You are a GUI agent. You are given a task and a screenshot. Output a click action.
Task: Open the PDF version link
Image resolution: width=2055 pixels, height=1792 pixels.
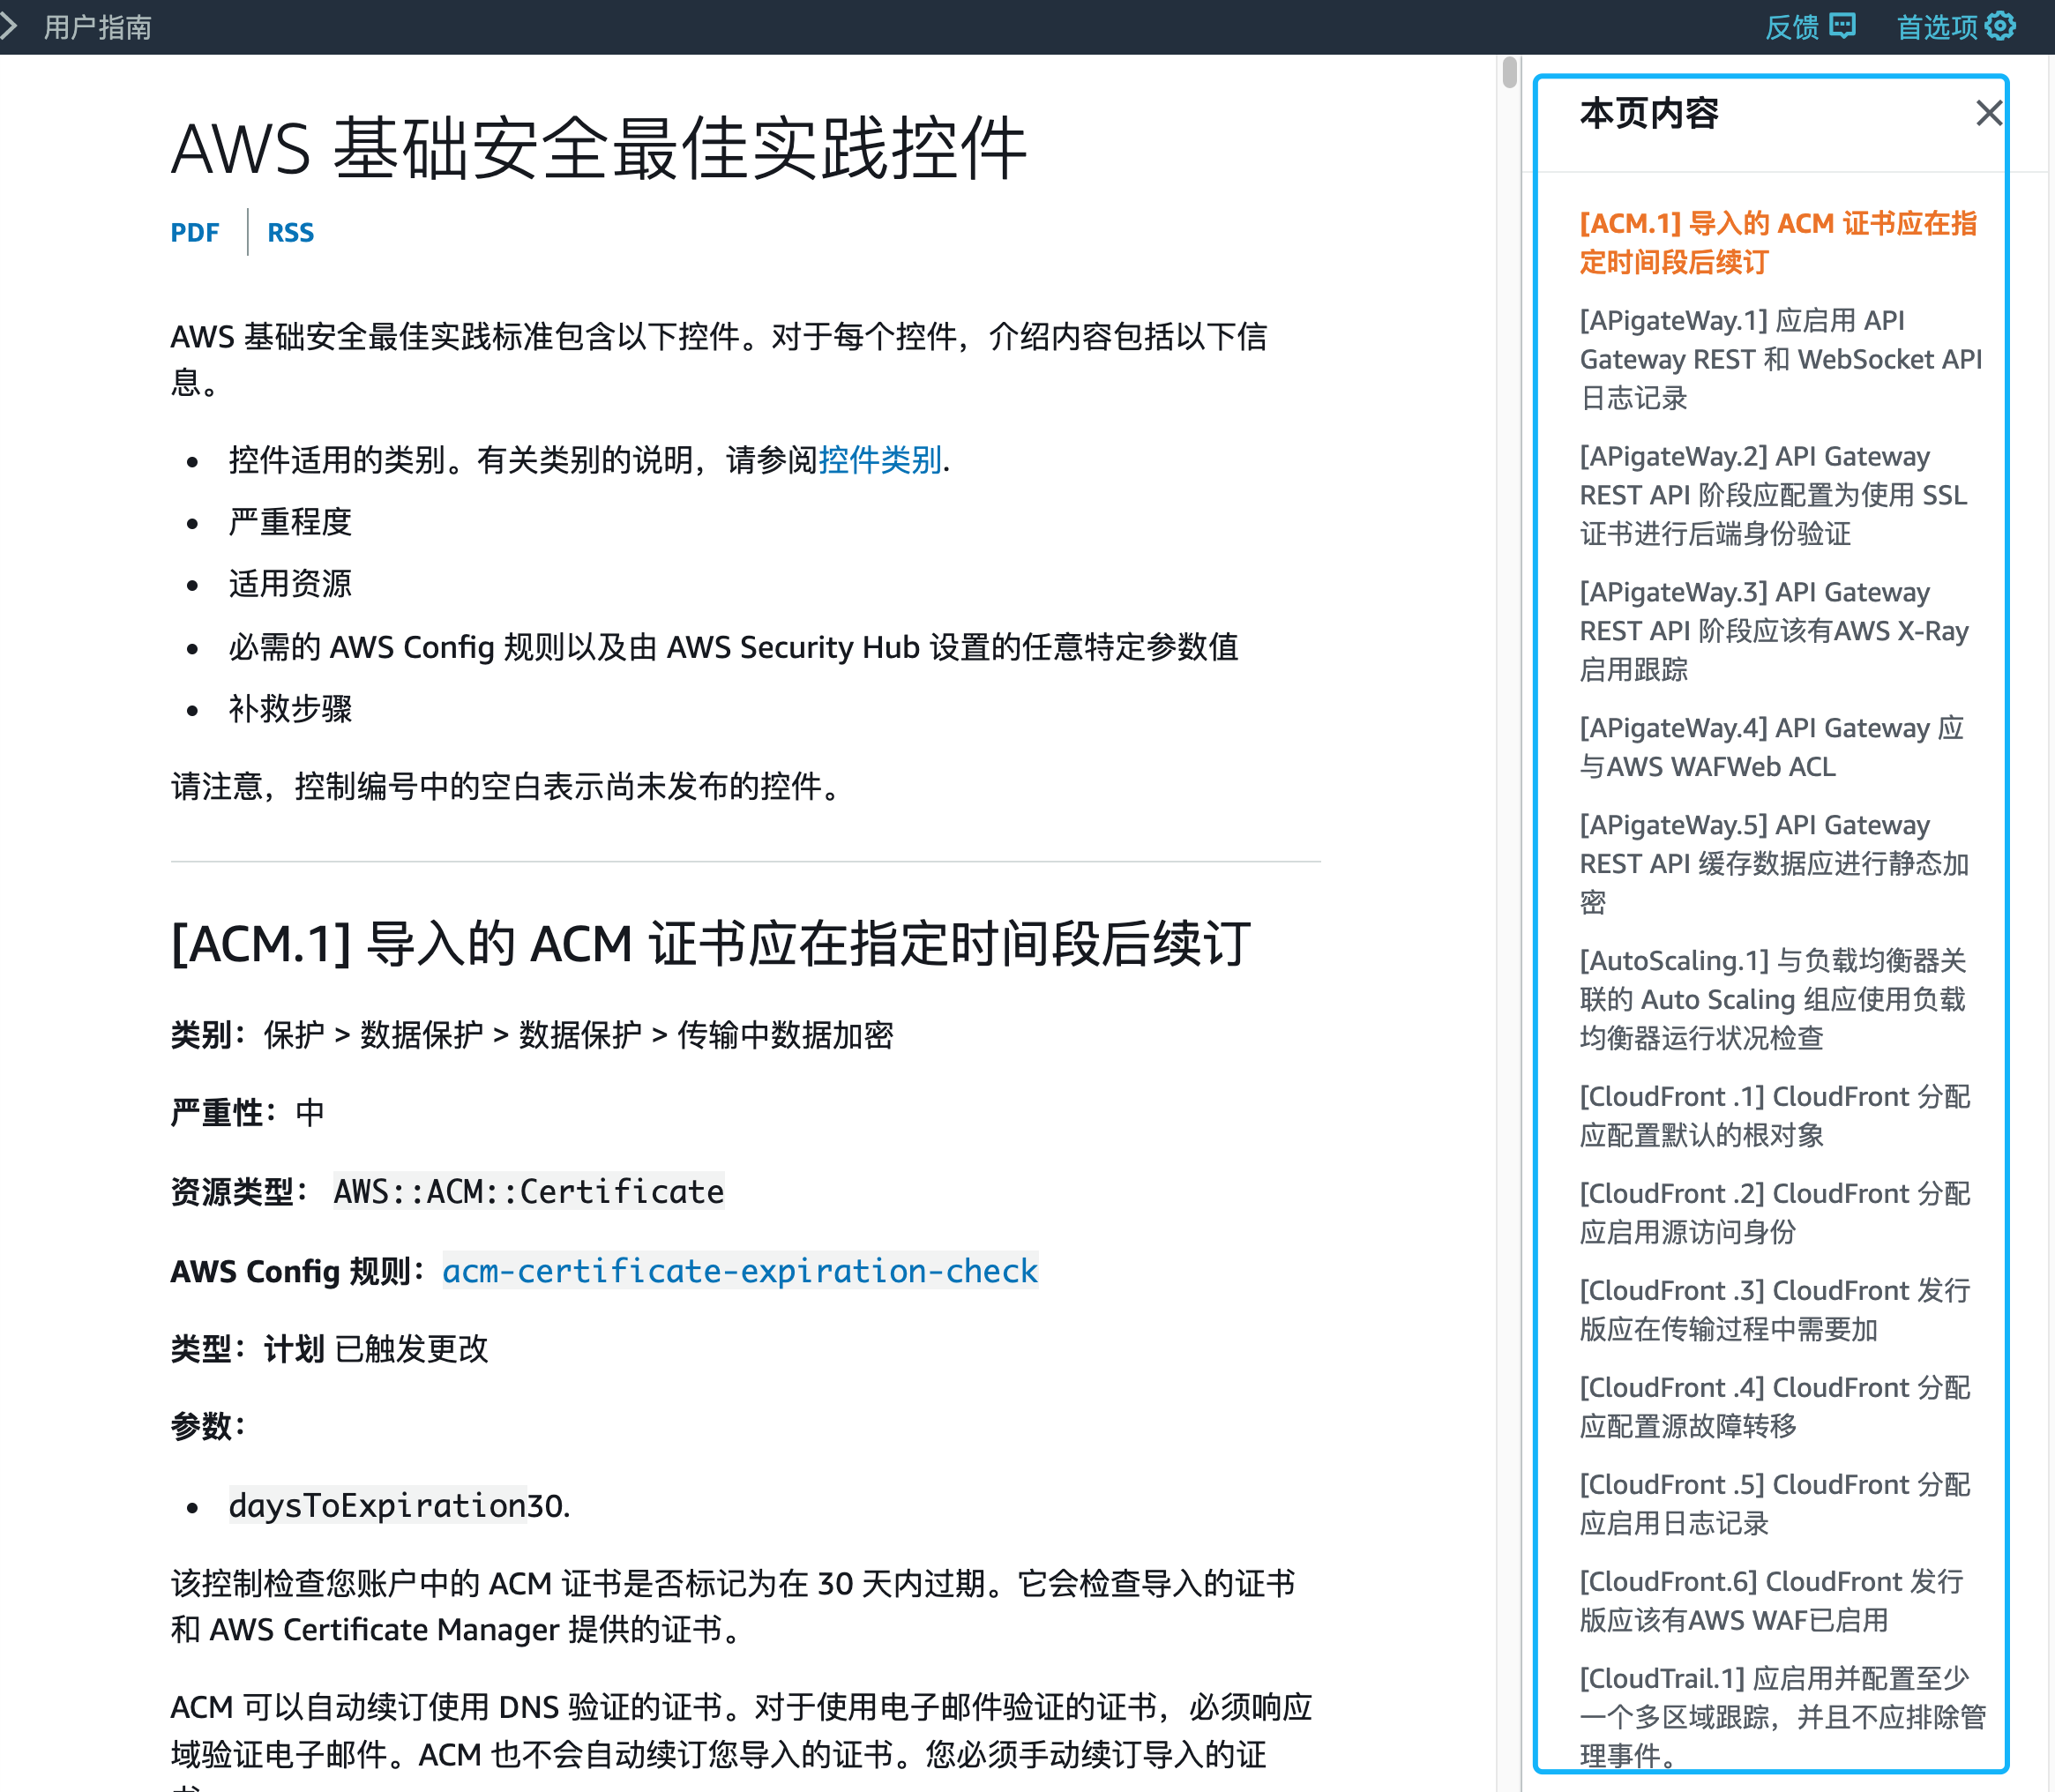point(194,233)
